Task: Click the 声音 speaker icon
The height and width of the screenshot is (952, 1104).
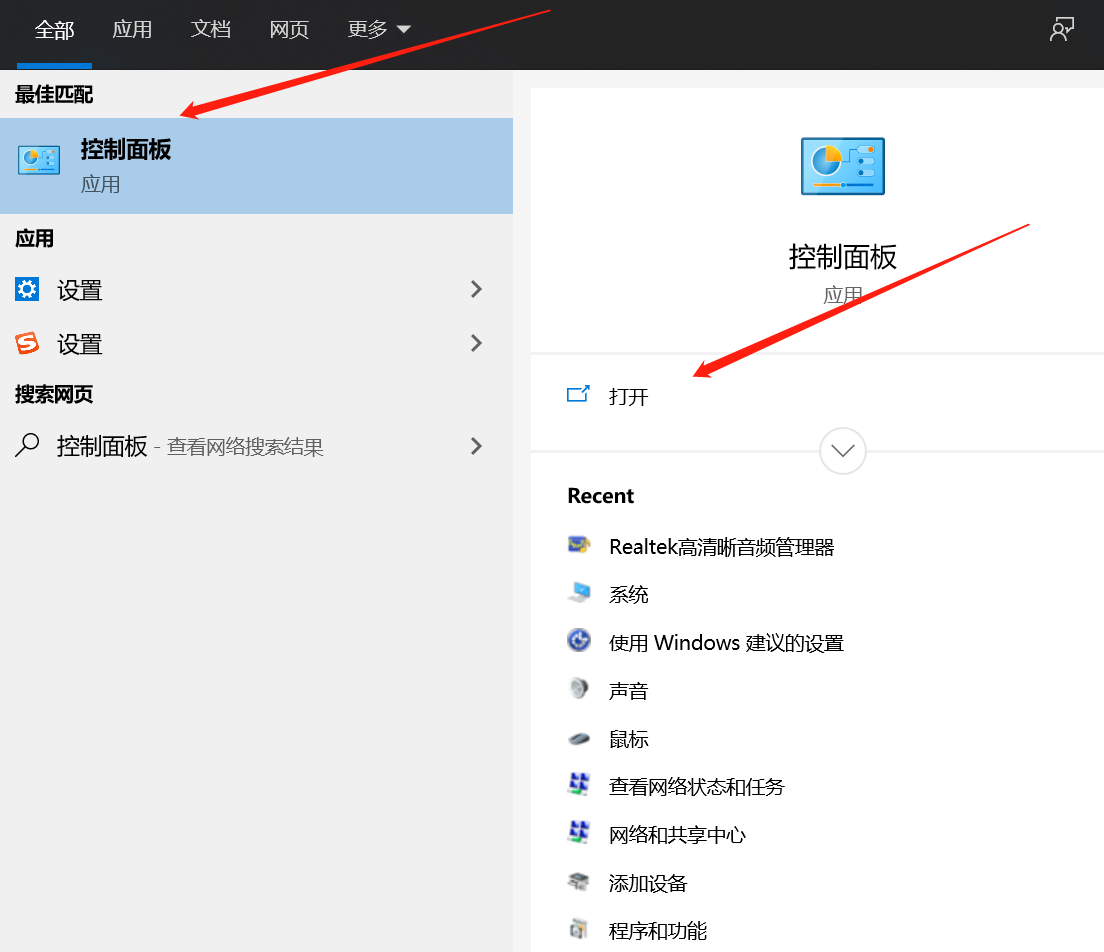Action: coord(579,690)
